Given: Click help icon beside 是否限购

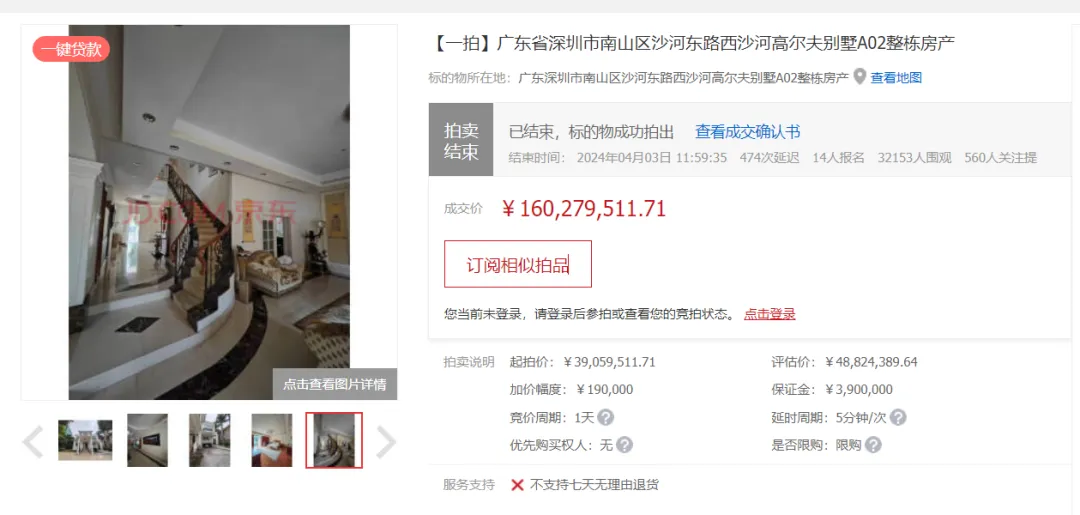Looking at the screenshot, I should coord(873,445).
